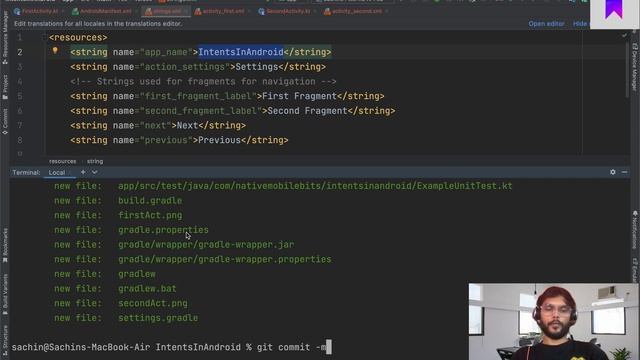Click settings.gradle in terminal output

[158, 318]
